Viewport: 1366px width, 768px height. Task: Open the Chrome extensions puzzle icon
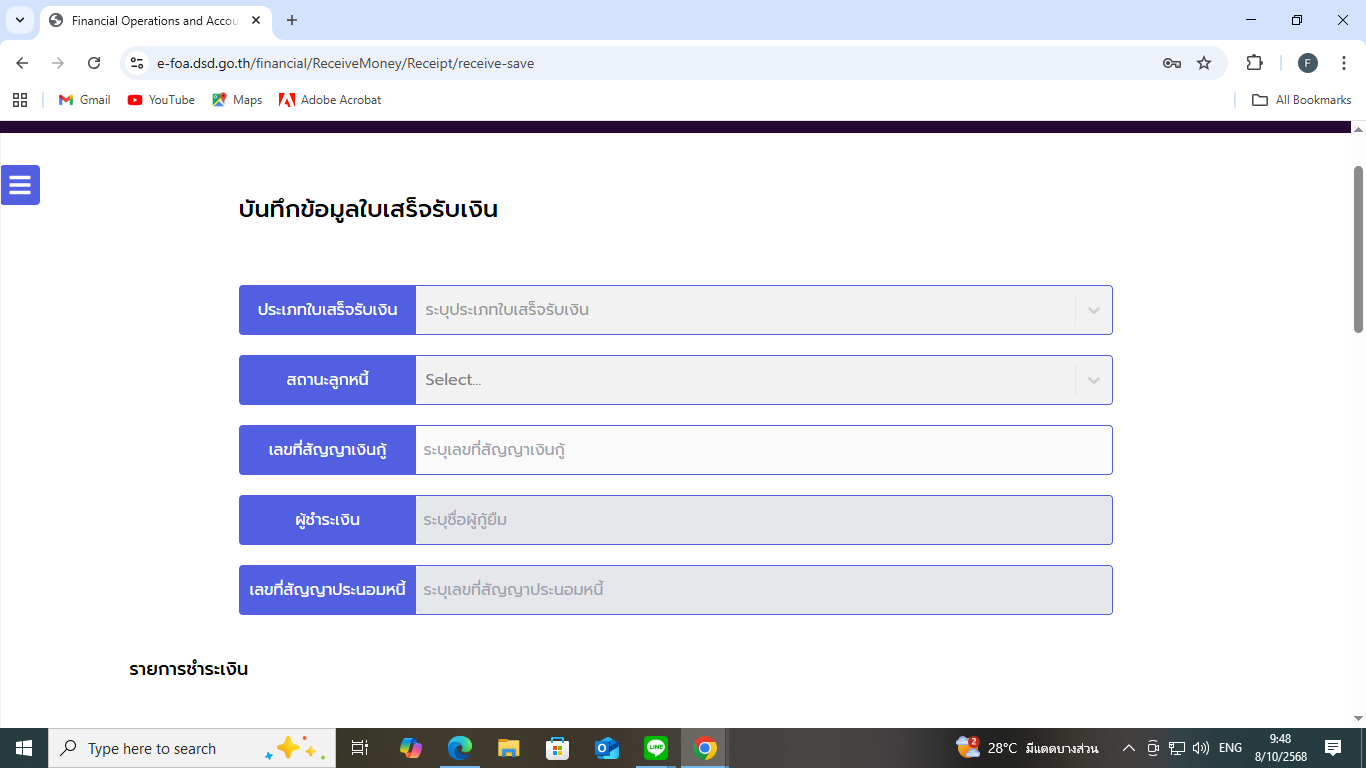pyautogui.click(x=1254, y=63)
